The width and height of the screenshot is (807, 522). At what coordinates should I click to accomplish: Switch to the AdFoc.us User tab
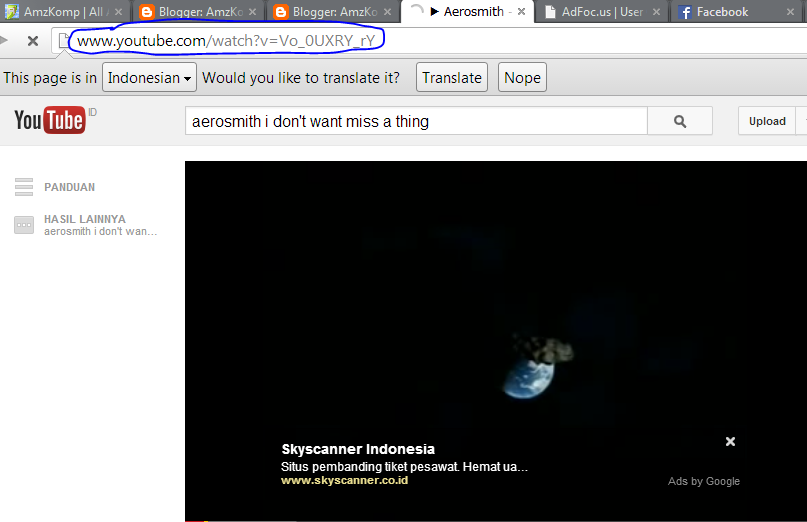click(x=602, y=12)
